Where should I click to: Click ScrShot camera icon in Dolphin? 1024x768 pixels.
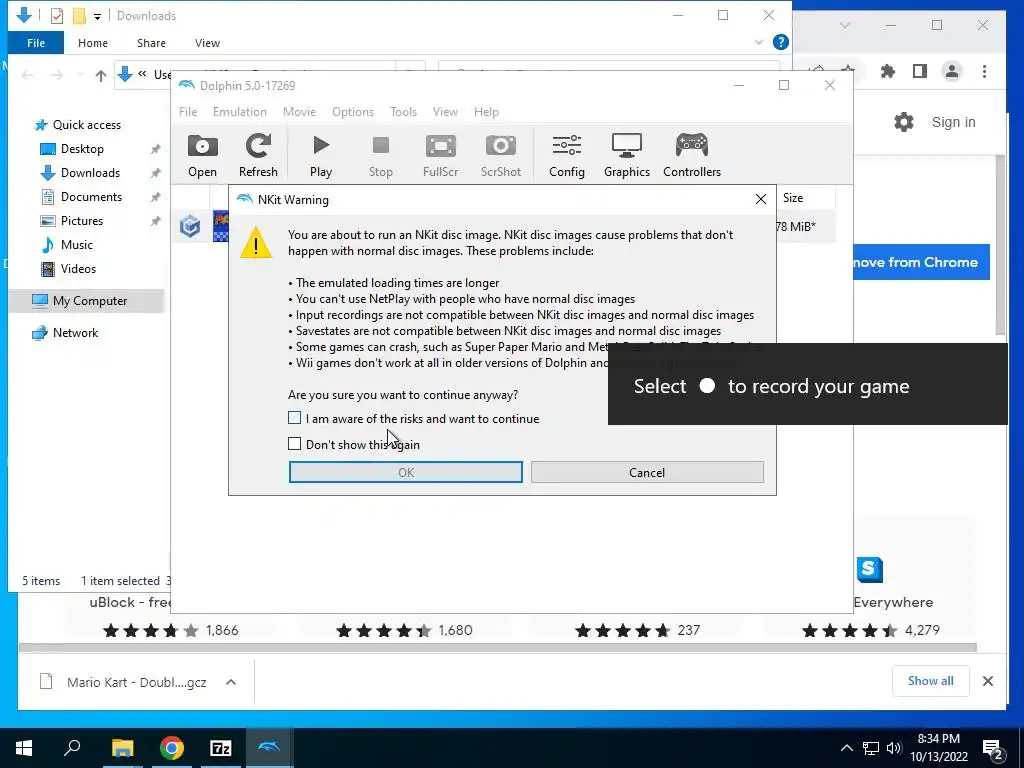pos(501,155)
